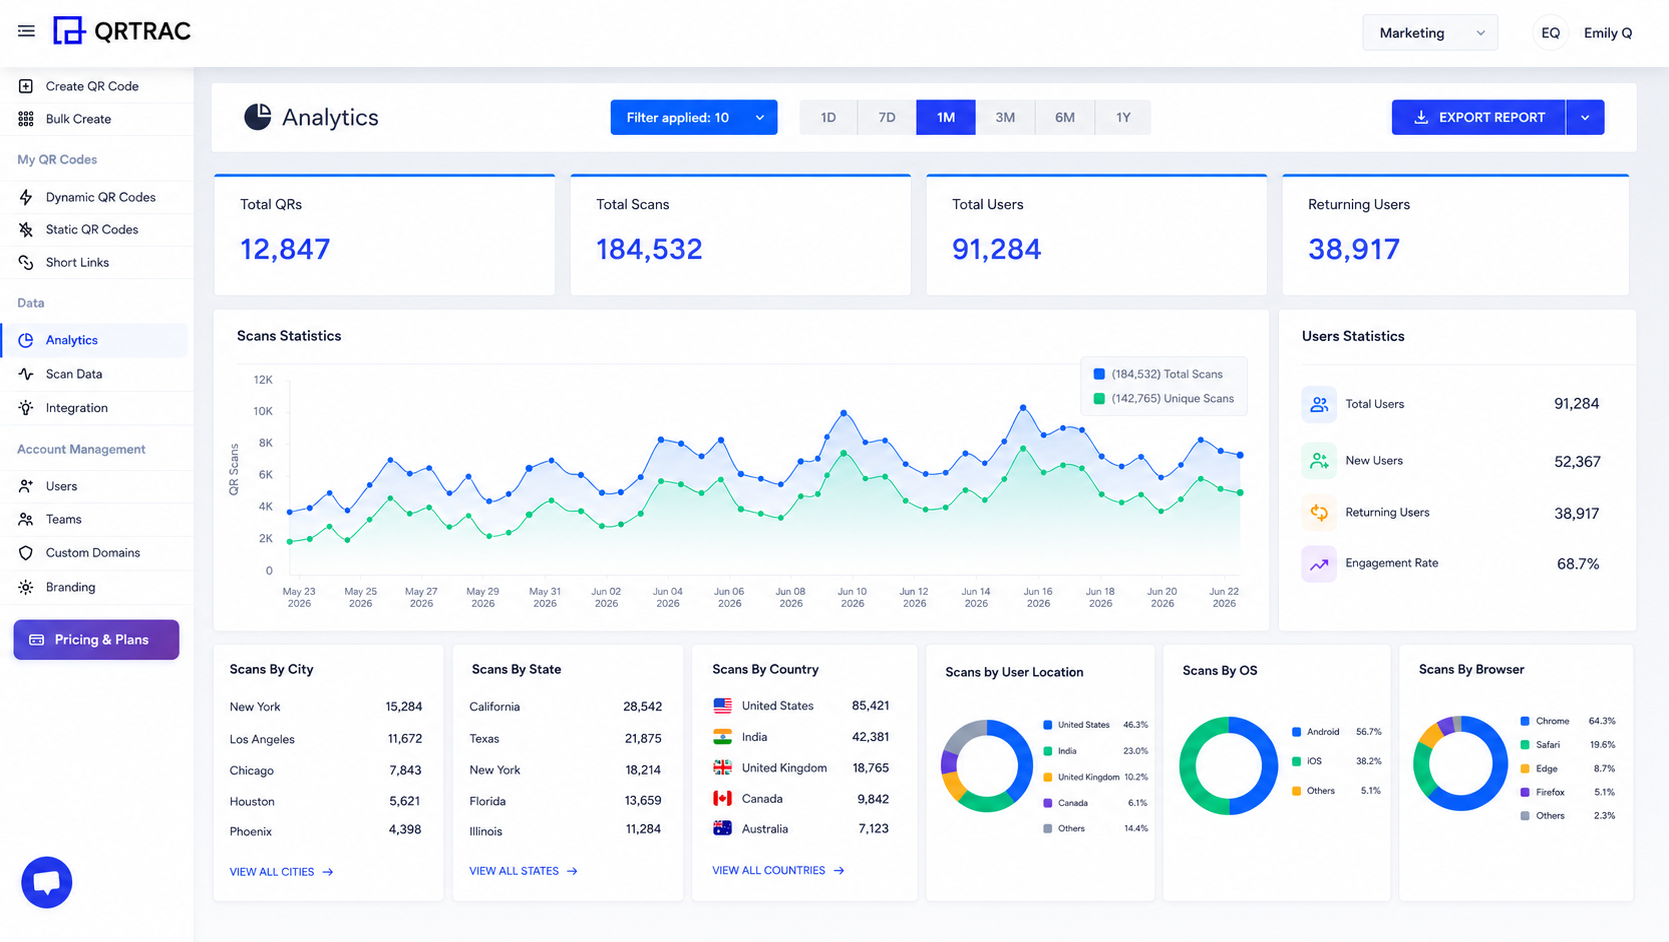Toggle Unique Scans legend series
The height and width of the screenshot is (942, 1669).
pos(1163,398)
